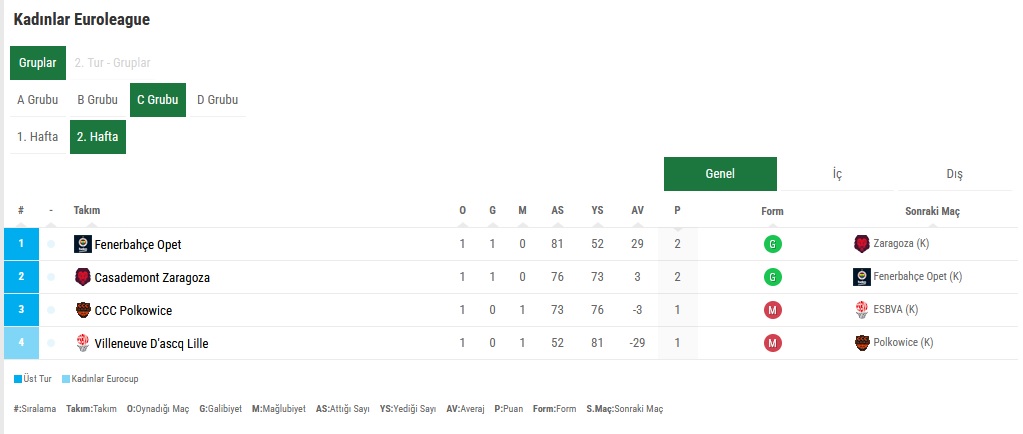Sort table by the AS column header
1023x434 pixels.
point(557,211)
